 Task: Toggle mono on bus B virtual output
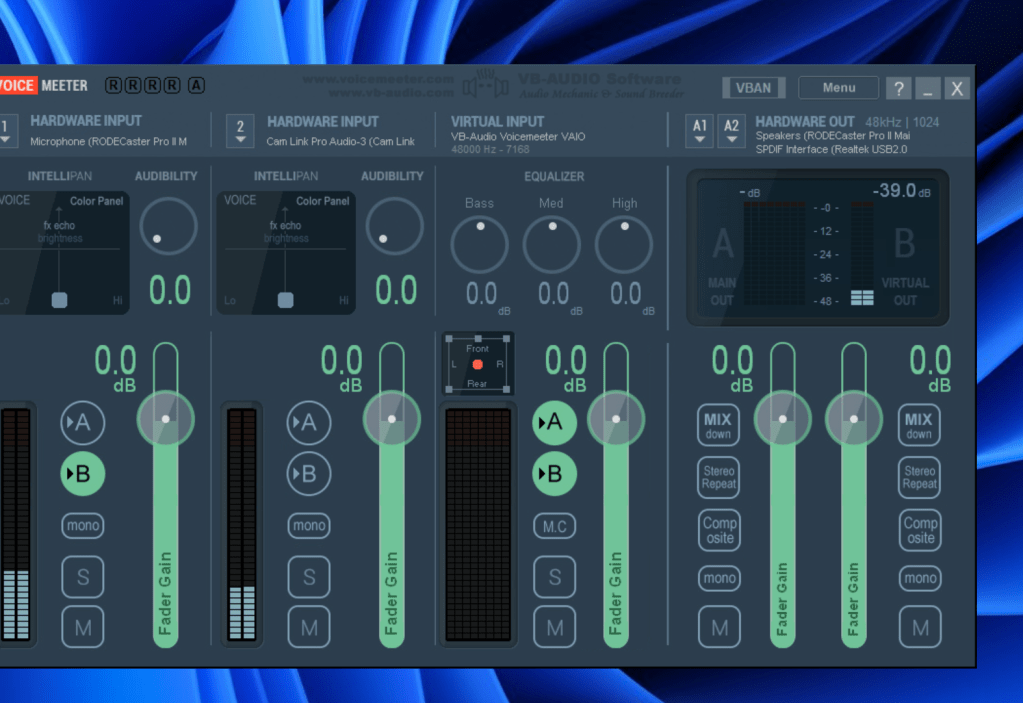click(x=920, y=578)
